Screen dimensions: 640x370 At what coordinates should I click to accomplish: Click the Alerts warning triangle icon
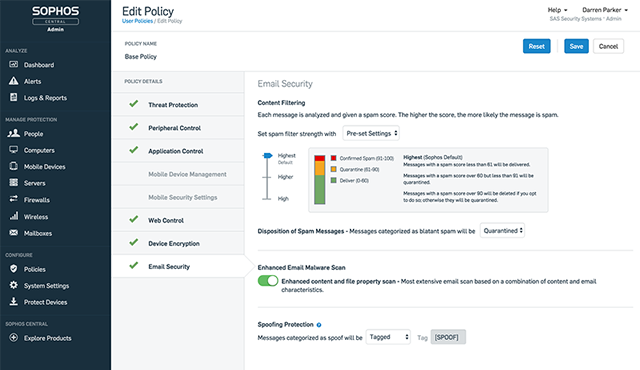point(13,81)
